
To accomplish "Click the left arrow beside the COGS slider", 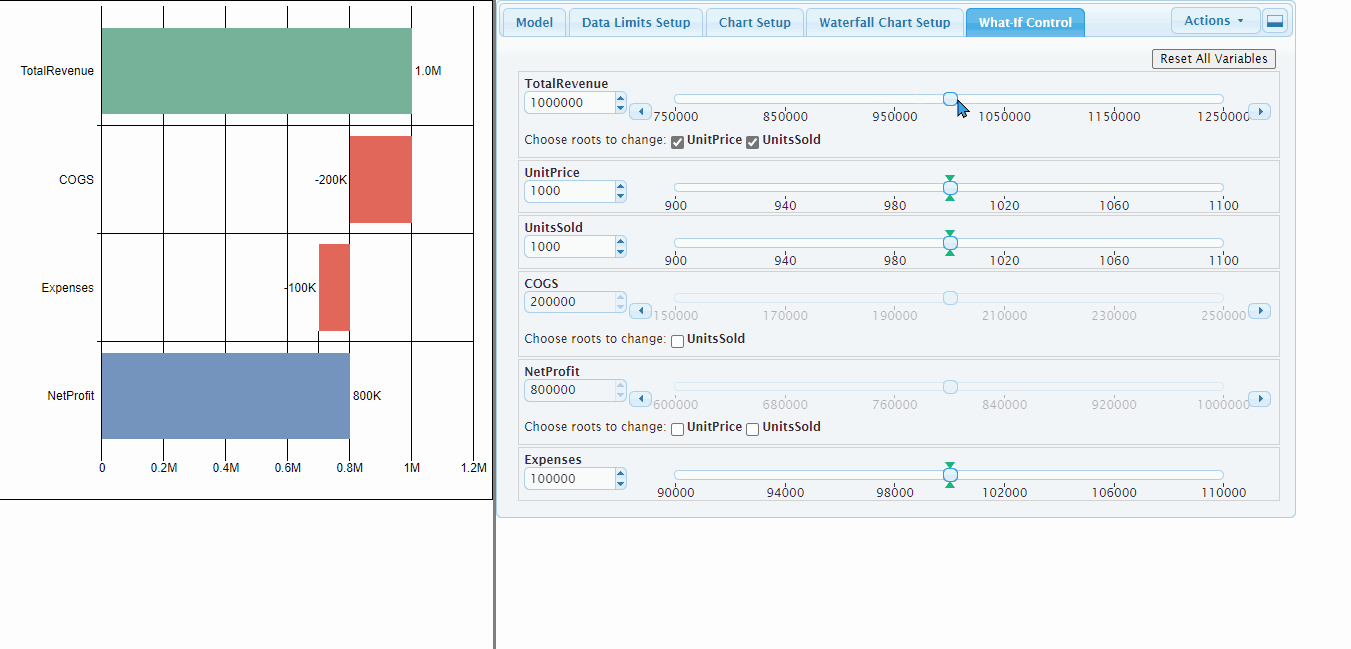I will coord(641,311).
